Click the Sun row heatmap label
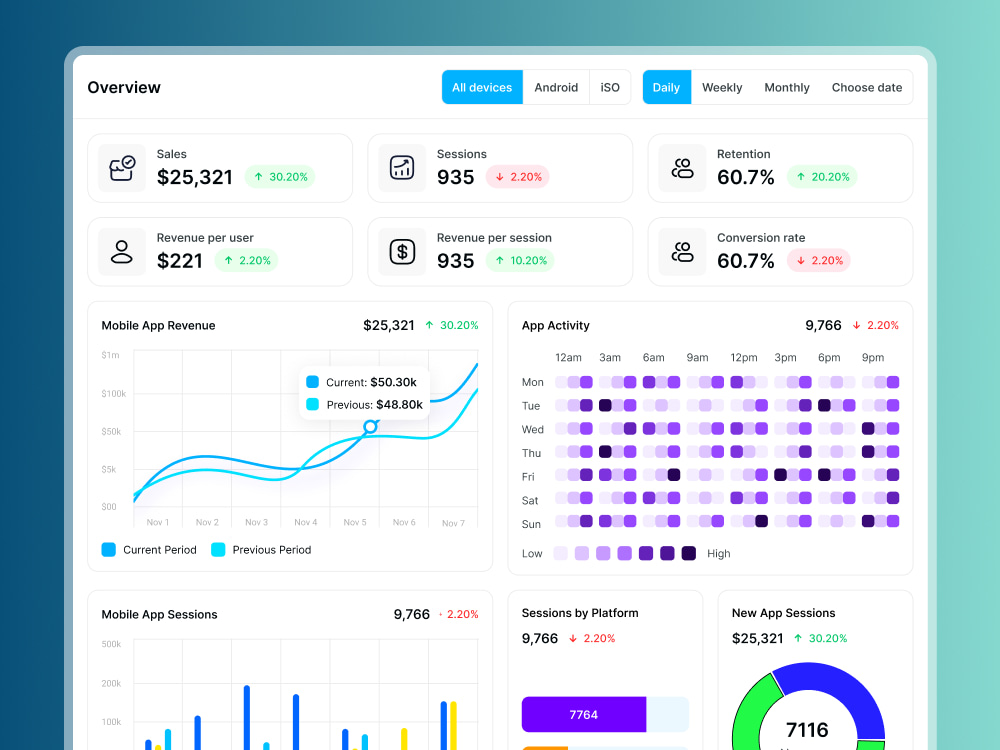 [531, 524]
